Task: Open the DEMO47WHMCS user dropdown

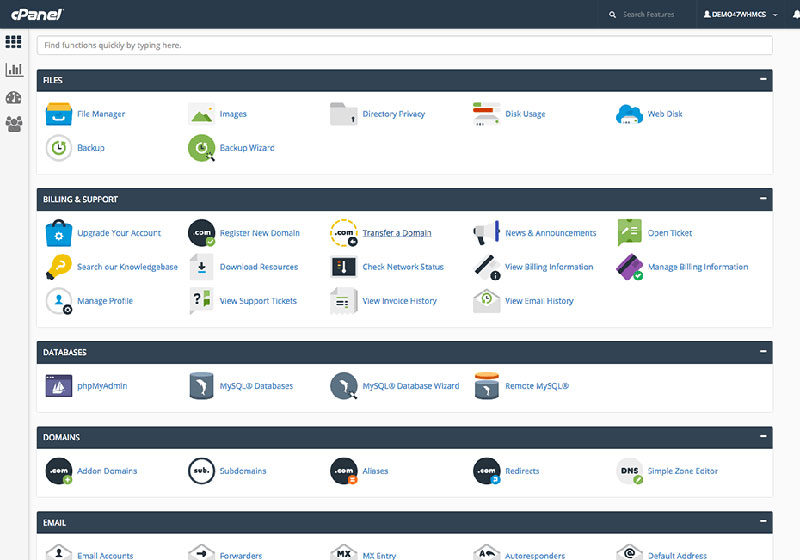Action: [x=740, y=14]
